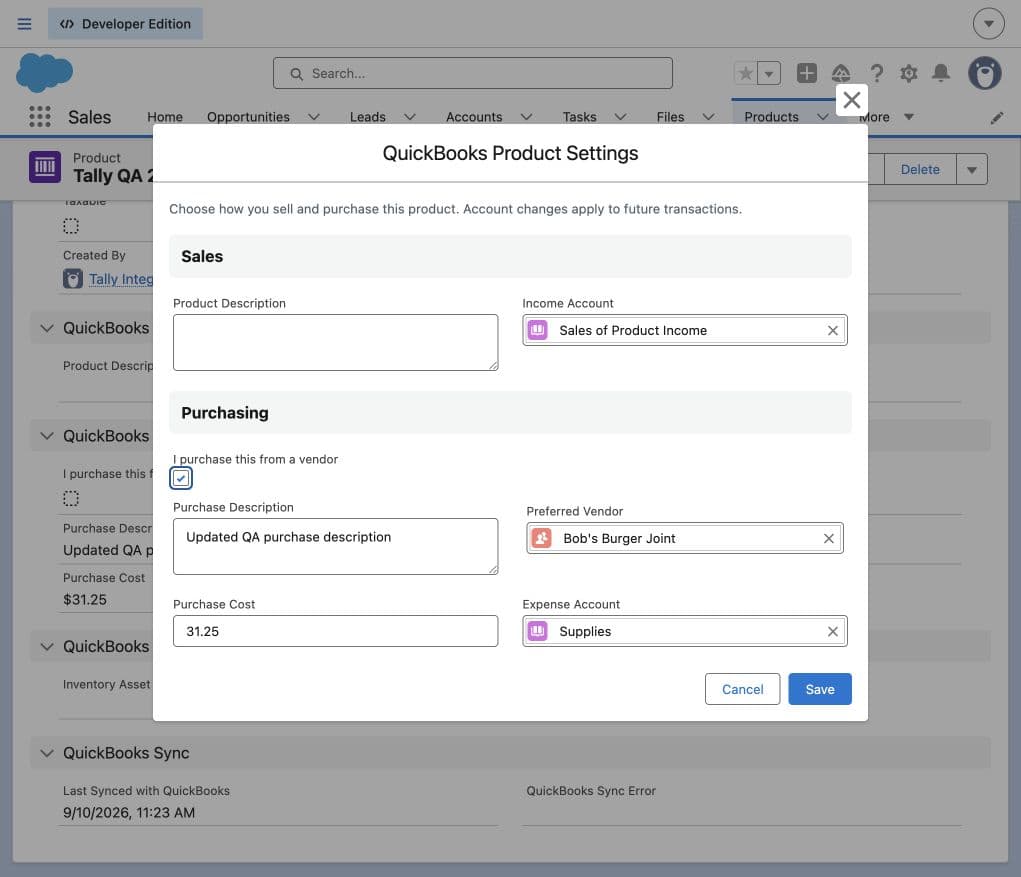Screen dimensions: 1021x877
Task: Go to the Home tab
Action: click(165, 117)
